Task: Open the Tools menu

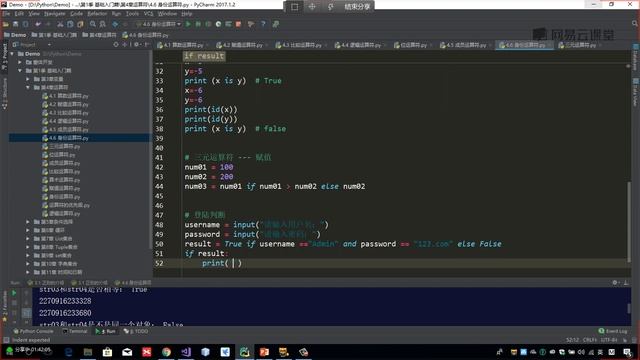Action: (x=132, y=14)
